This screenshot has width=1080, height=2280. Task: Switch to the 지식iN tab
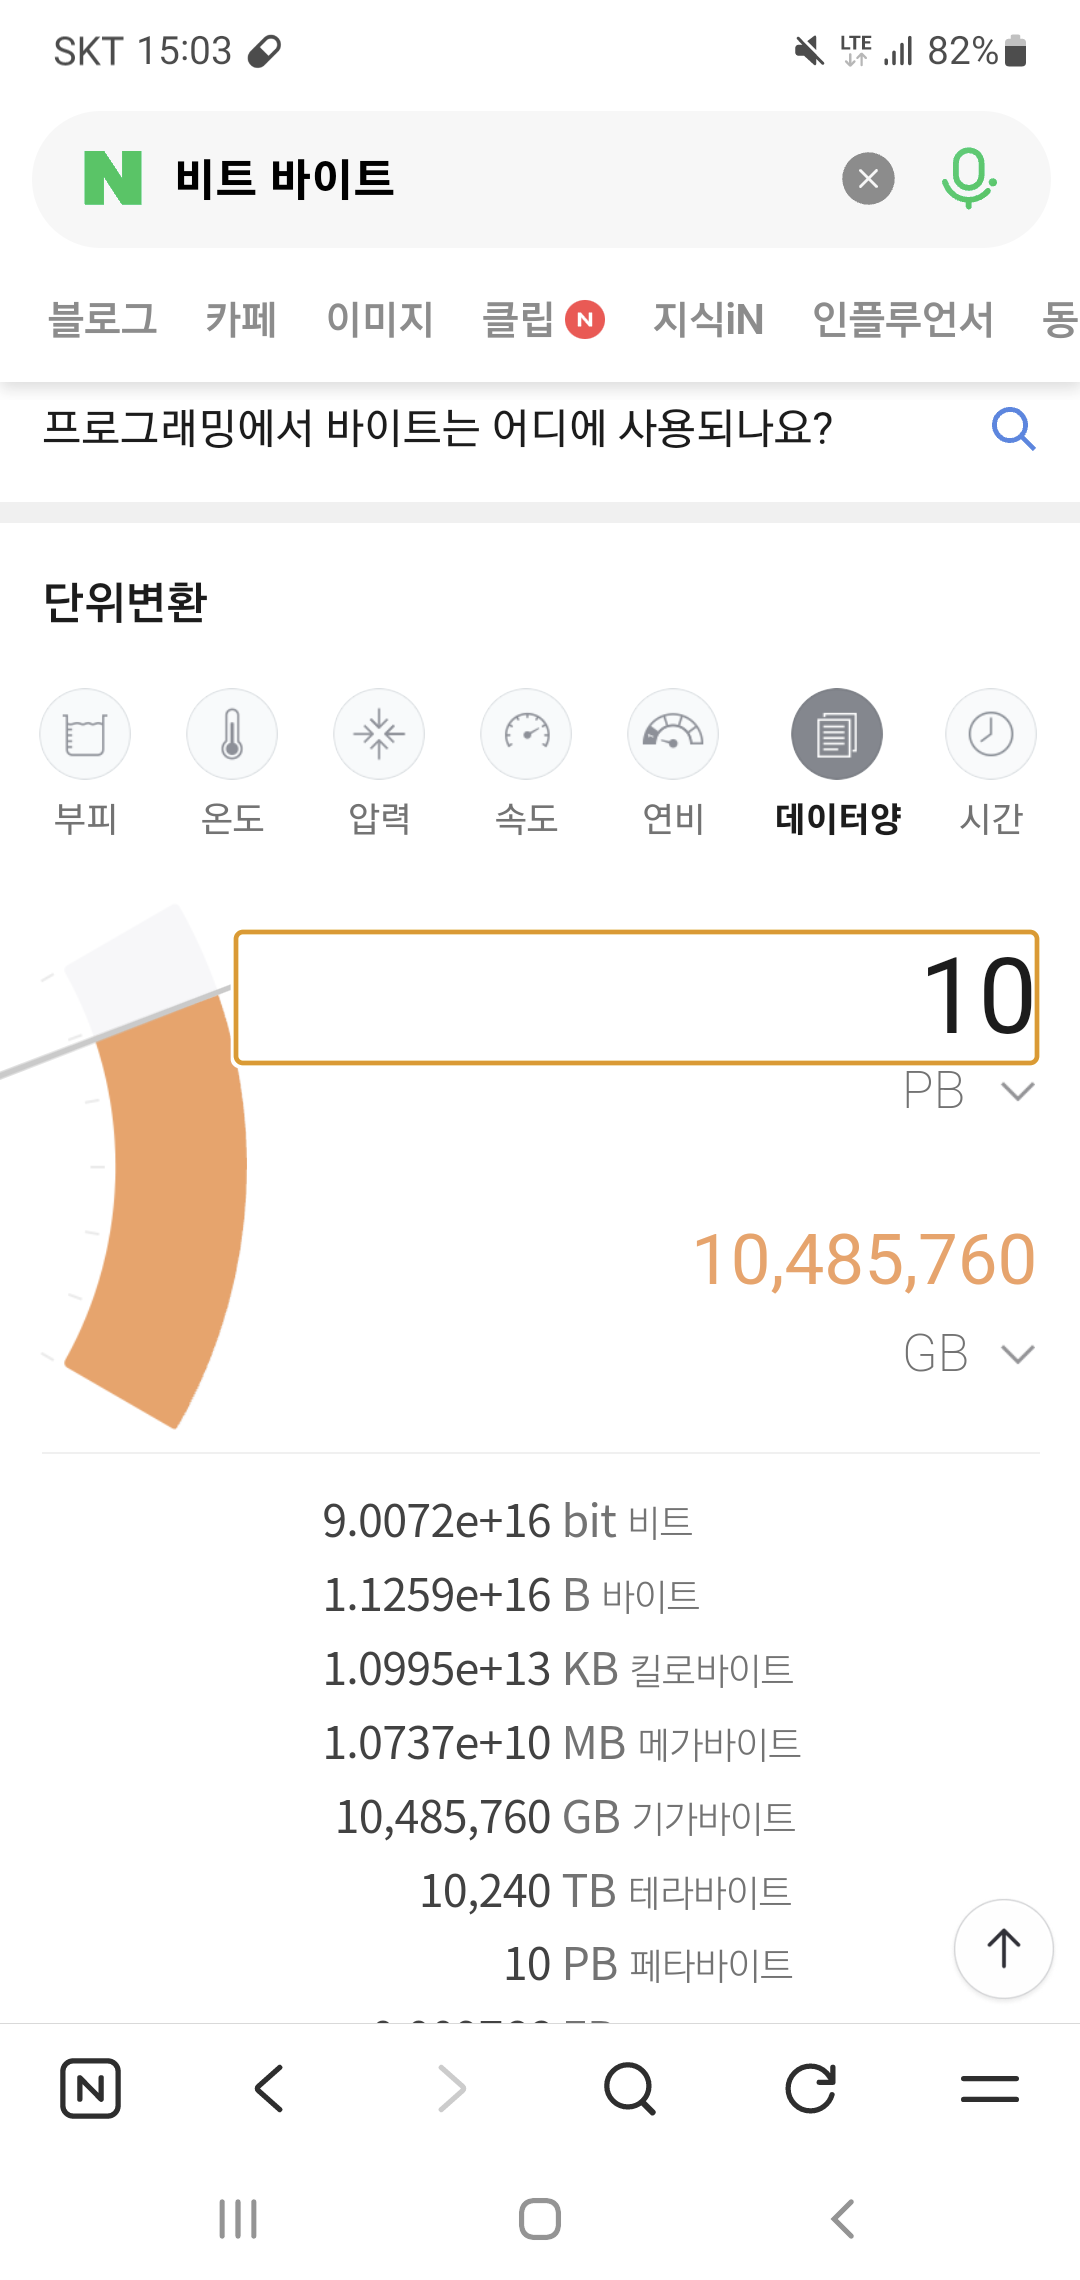click(x=708, y=320)
